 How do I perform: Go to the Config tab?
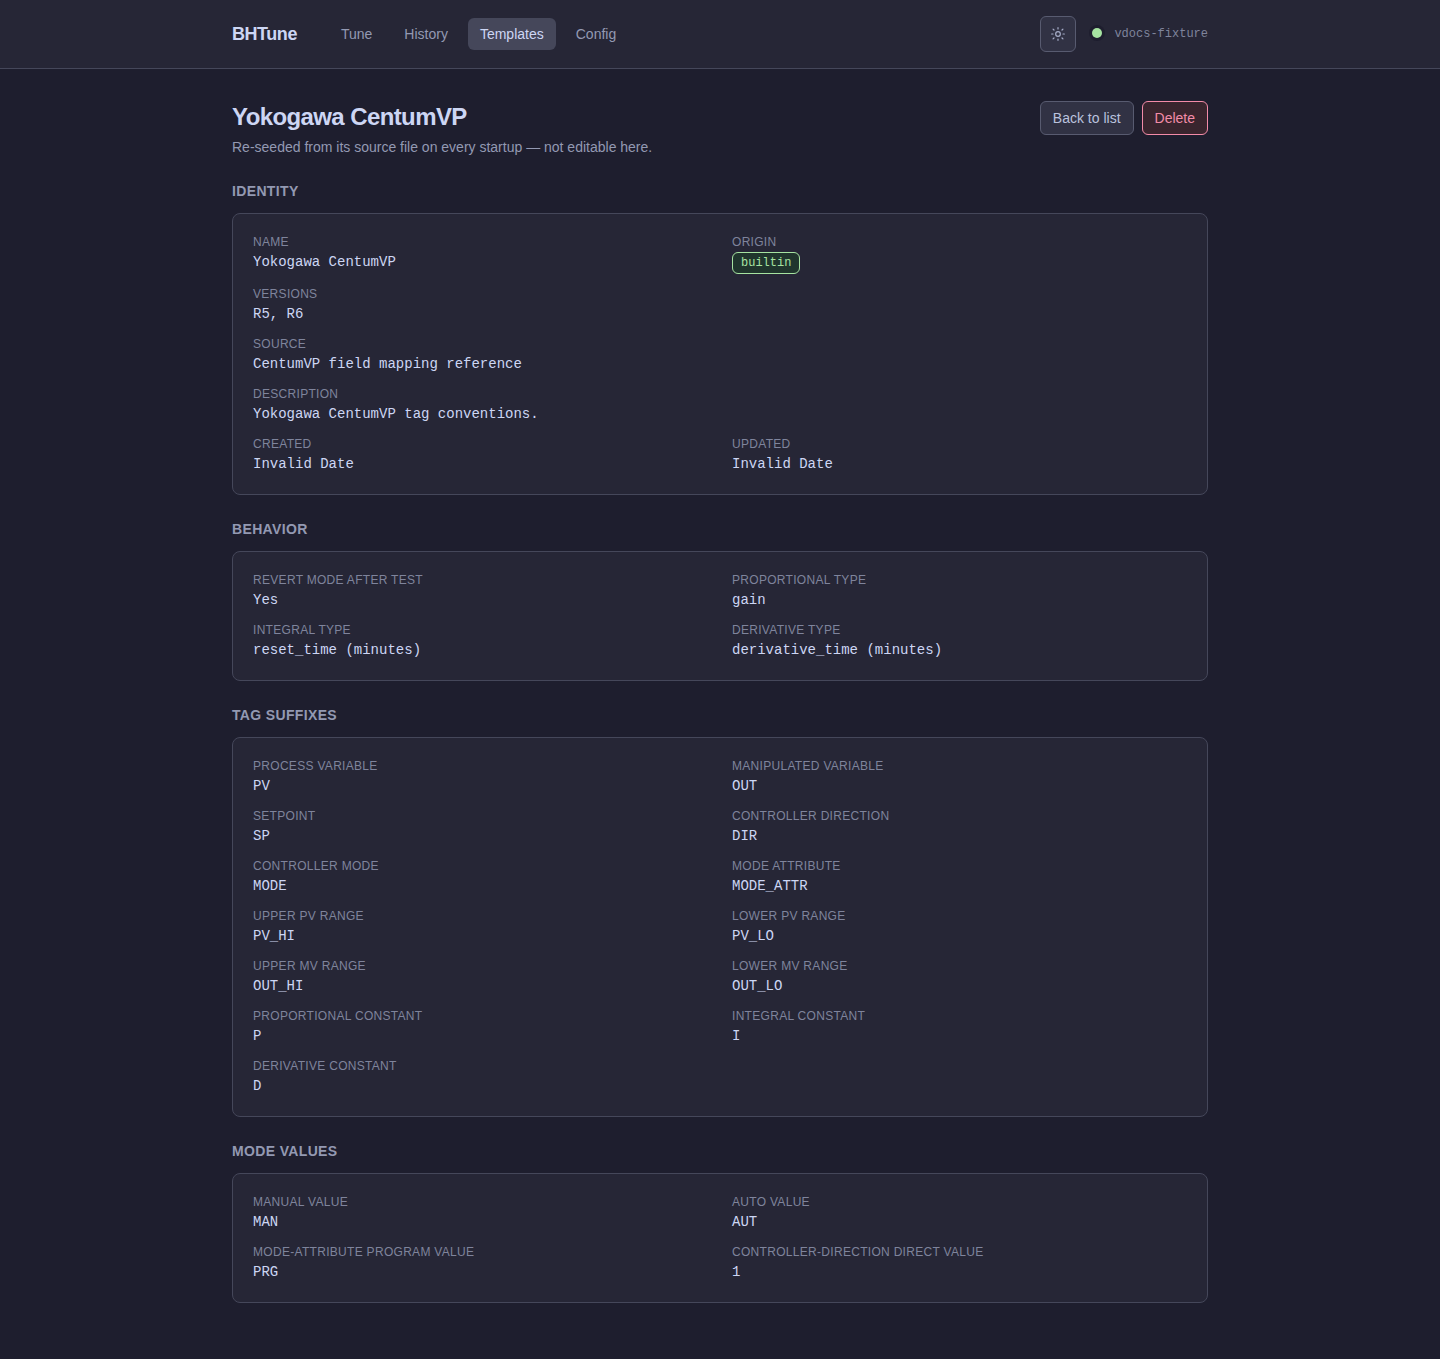[x=596, y=34]
